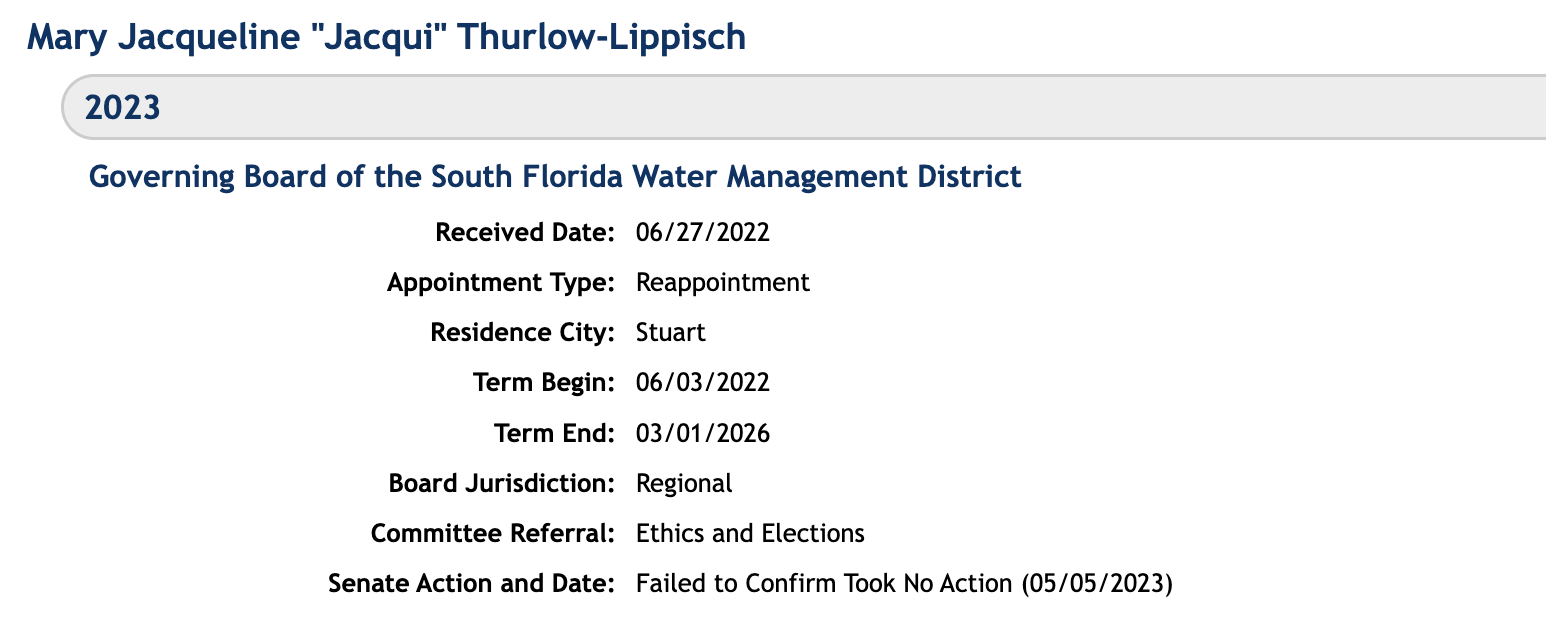
Task: Click the Senate Action and Date label
Action: pos(471,583)
